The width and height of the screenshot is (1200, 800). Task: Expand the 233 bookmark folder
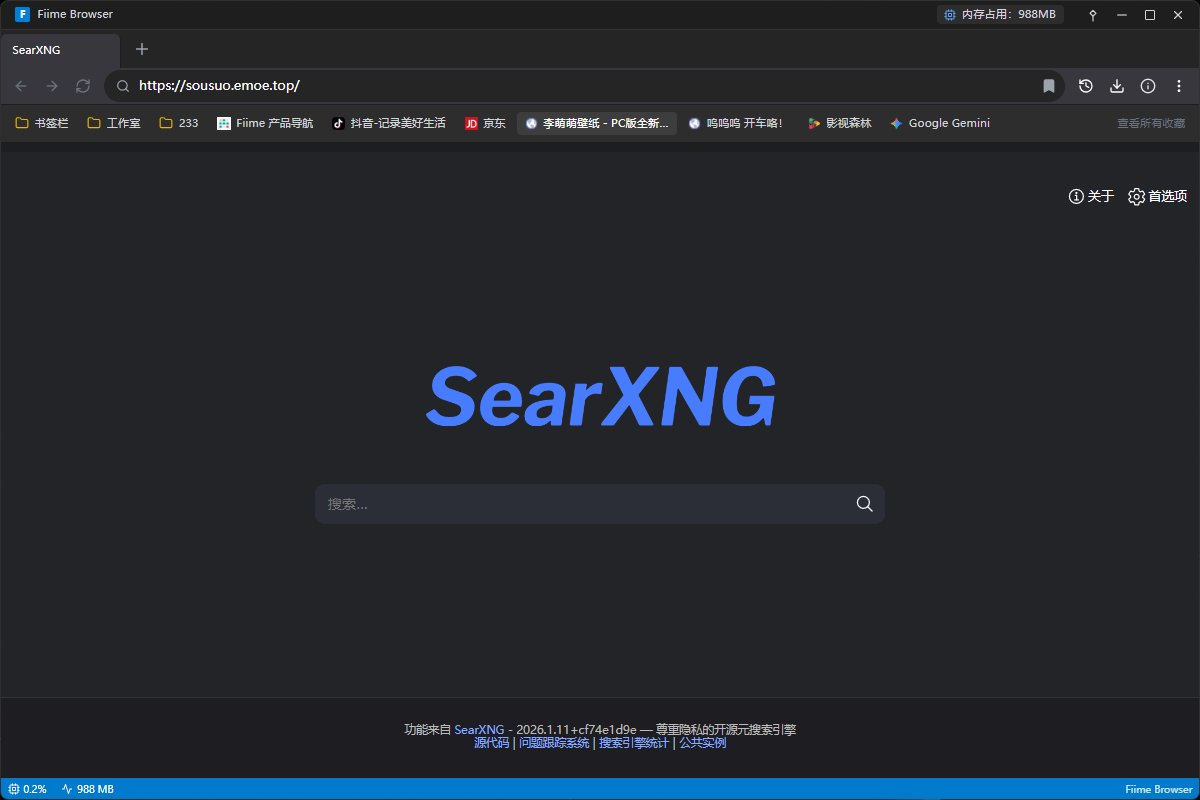click(179, 123)
